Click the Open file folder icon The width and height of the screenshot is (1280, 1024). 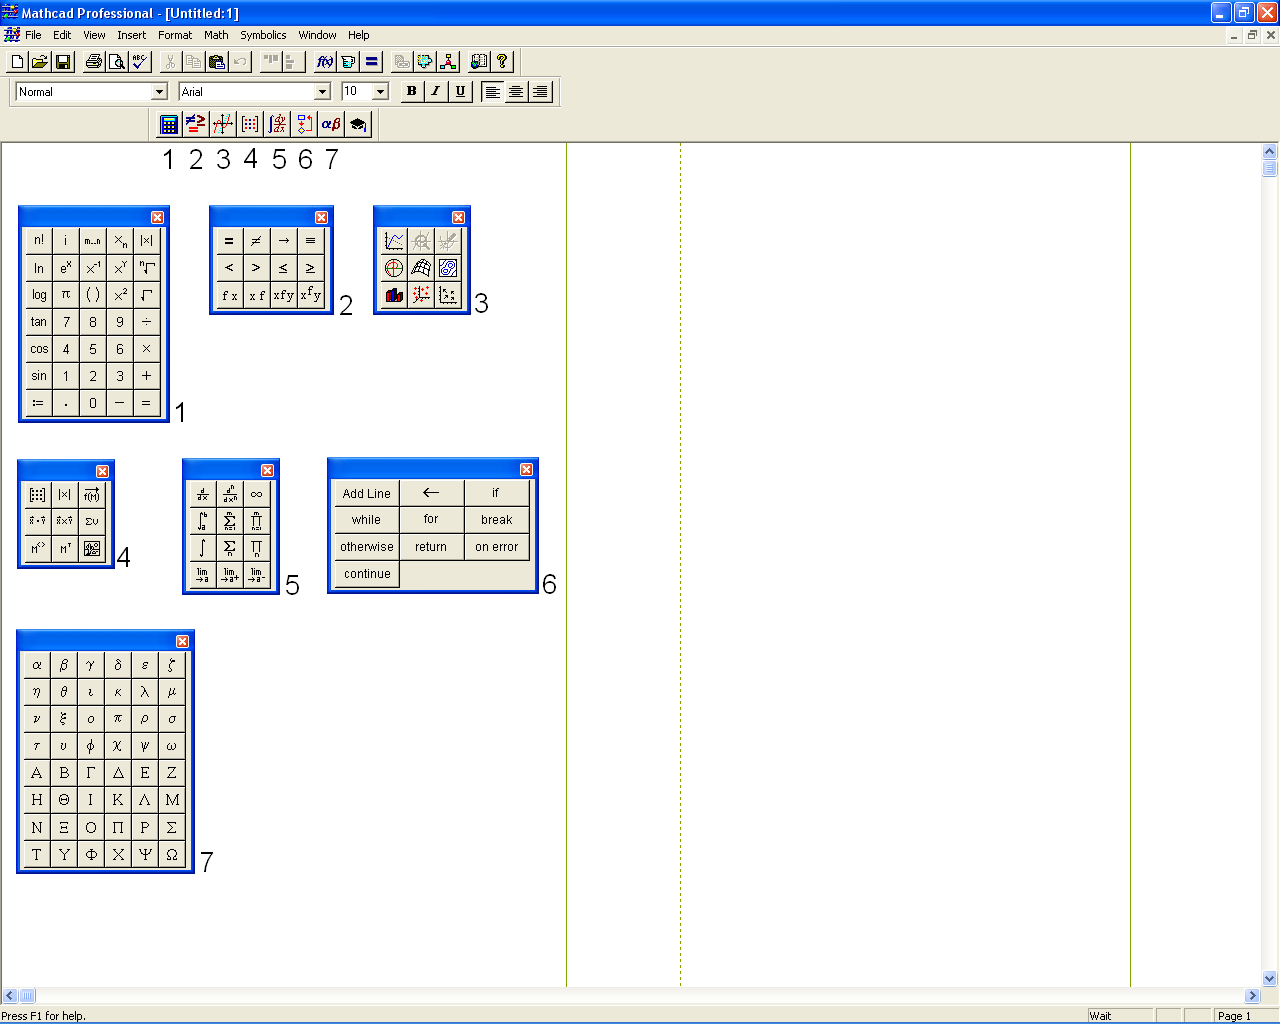tap(40, 62)
